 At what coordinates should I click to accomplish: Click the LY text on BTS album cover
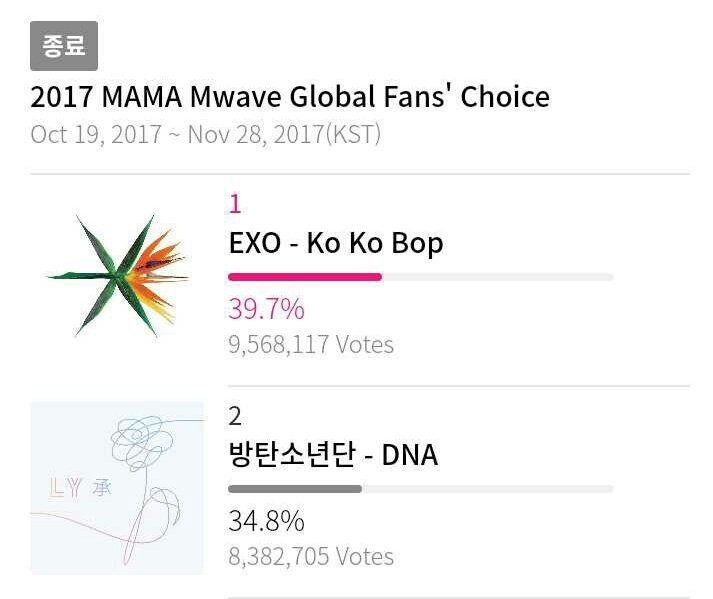65,488
